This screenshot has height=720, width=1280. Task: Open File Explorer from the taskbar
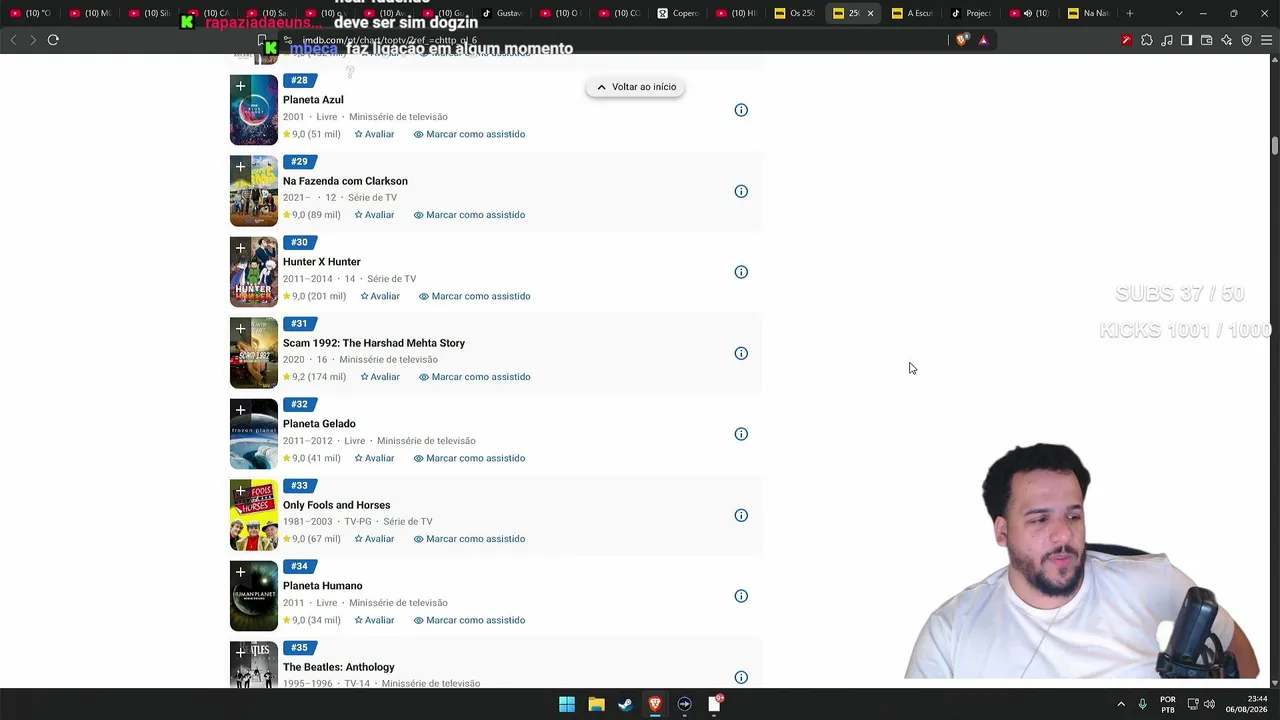(x=596, y=704)
